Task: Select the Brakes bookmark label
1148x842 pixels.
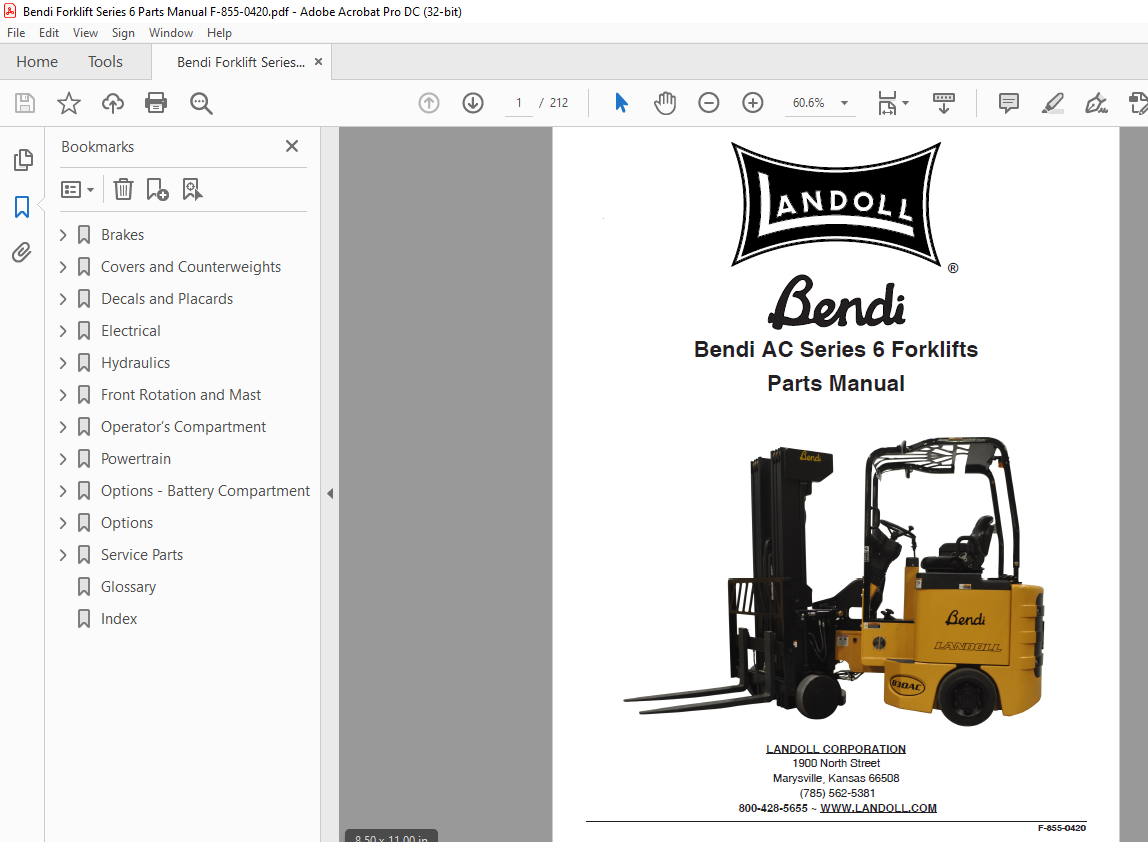Action: click(122, 235)
